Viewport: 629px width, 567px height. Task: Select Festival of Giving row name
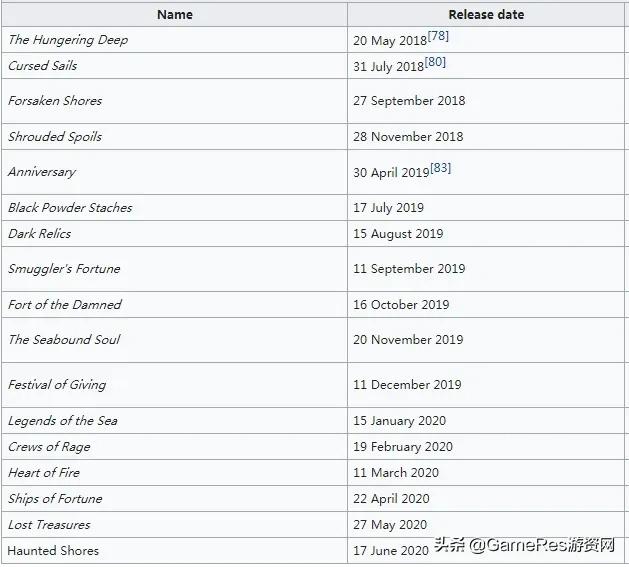pyautogui.click(x=57, y=385)
